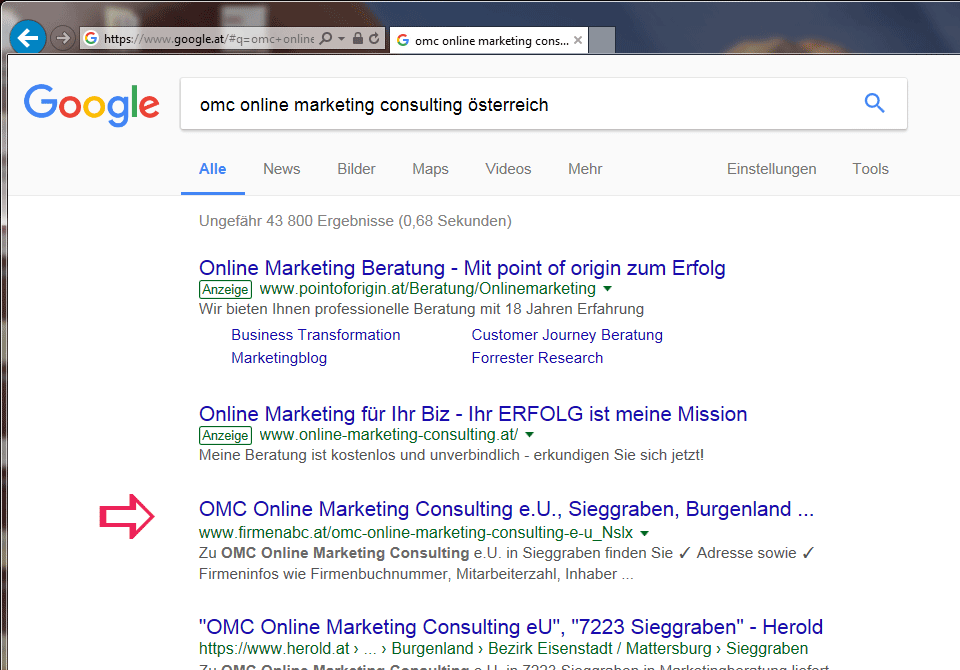Image resolution: width=960 pixels, height=670 pixels.
Task: Click the Refresh page icon
Action: coord(374,39)
